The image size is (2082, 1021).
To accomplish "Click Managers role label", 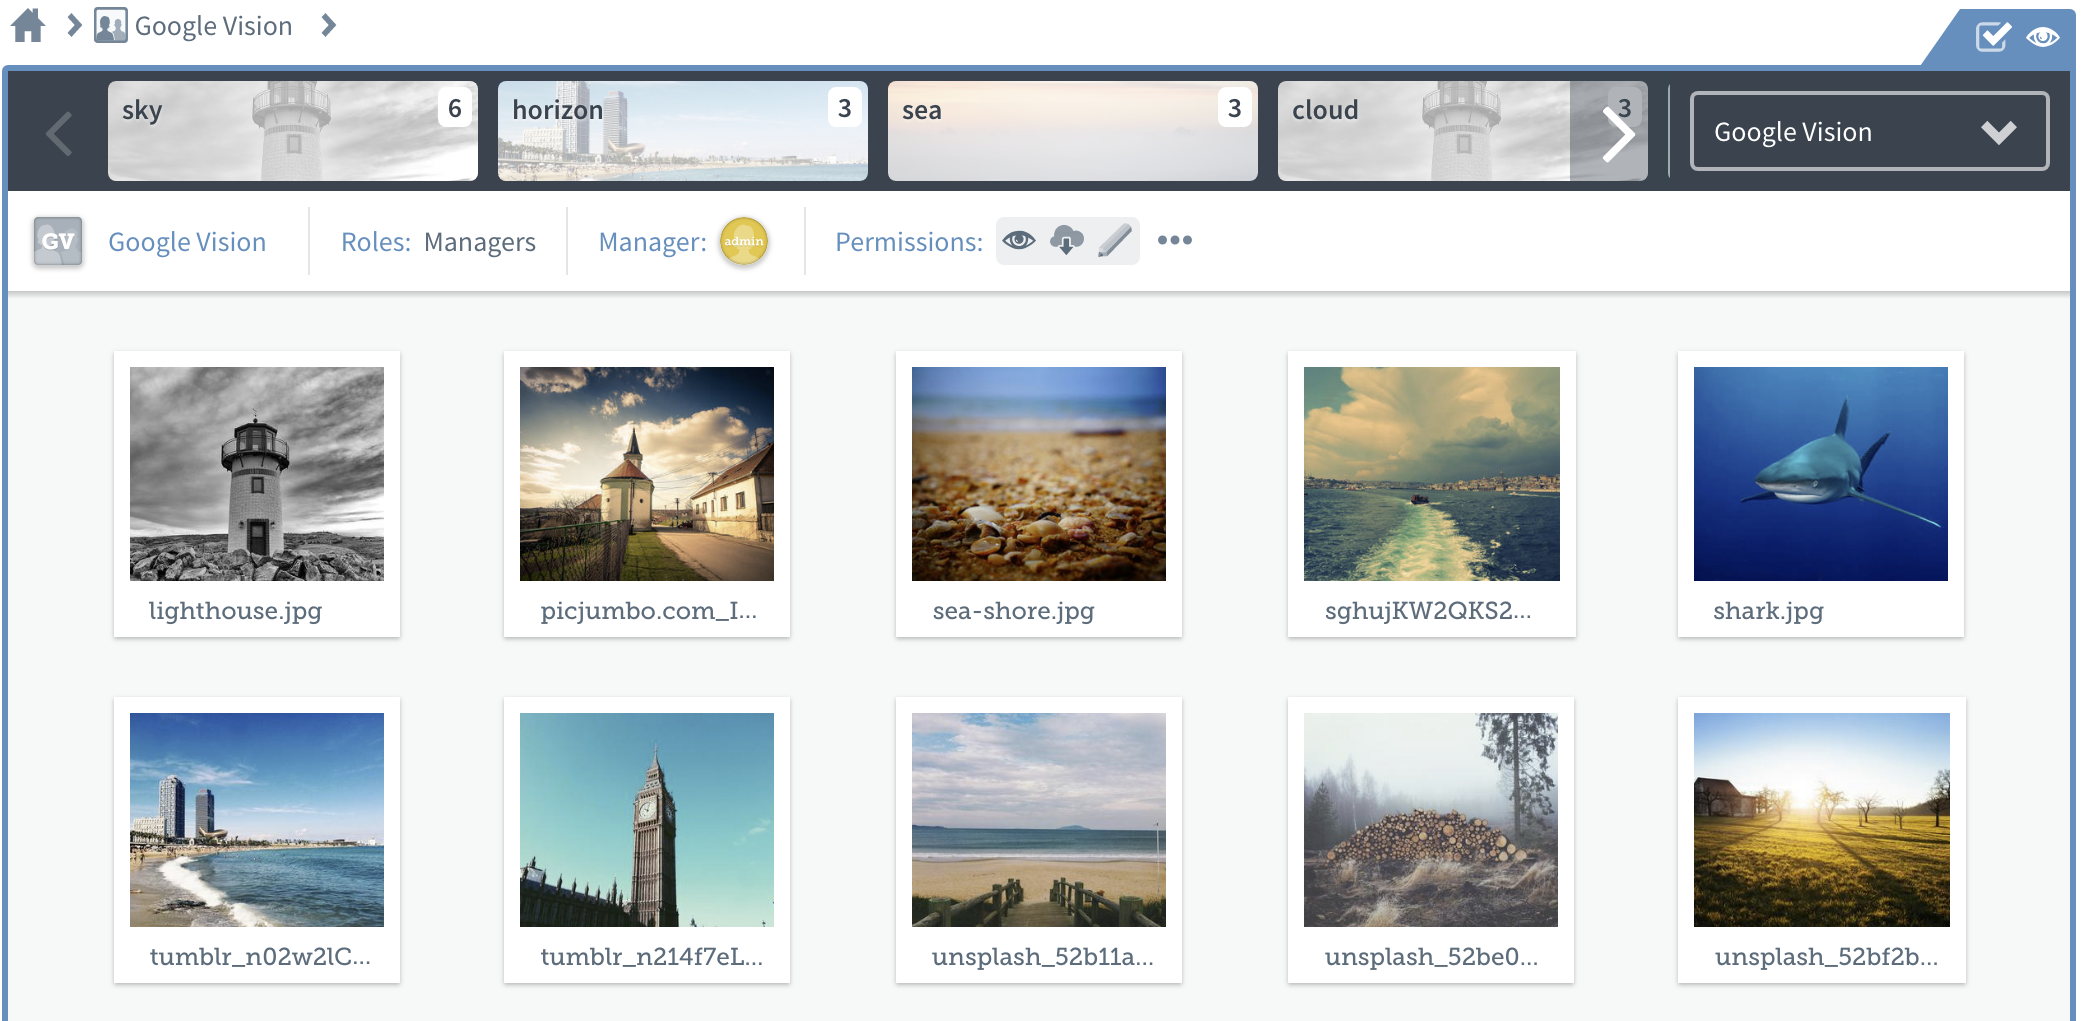I will click(x=480, y=242).
